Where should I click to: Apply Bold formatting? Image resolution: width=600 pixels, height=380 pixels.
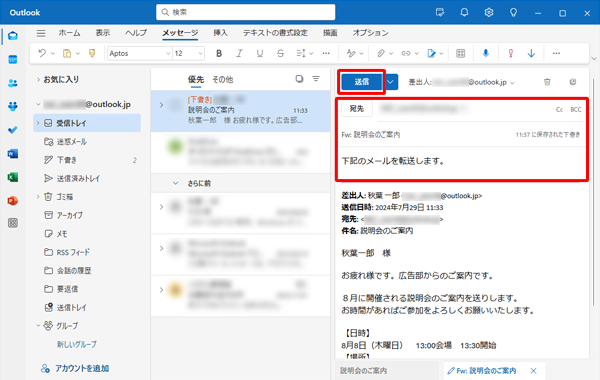tap(219, 53)
